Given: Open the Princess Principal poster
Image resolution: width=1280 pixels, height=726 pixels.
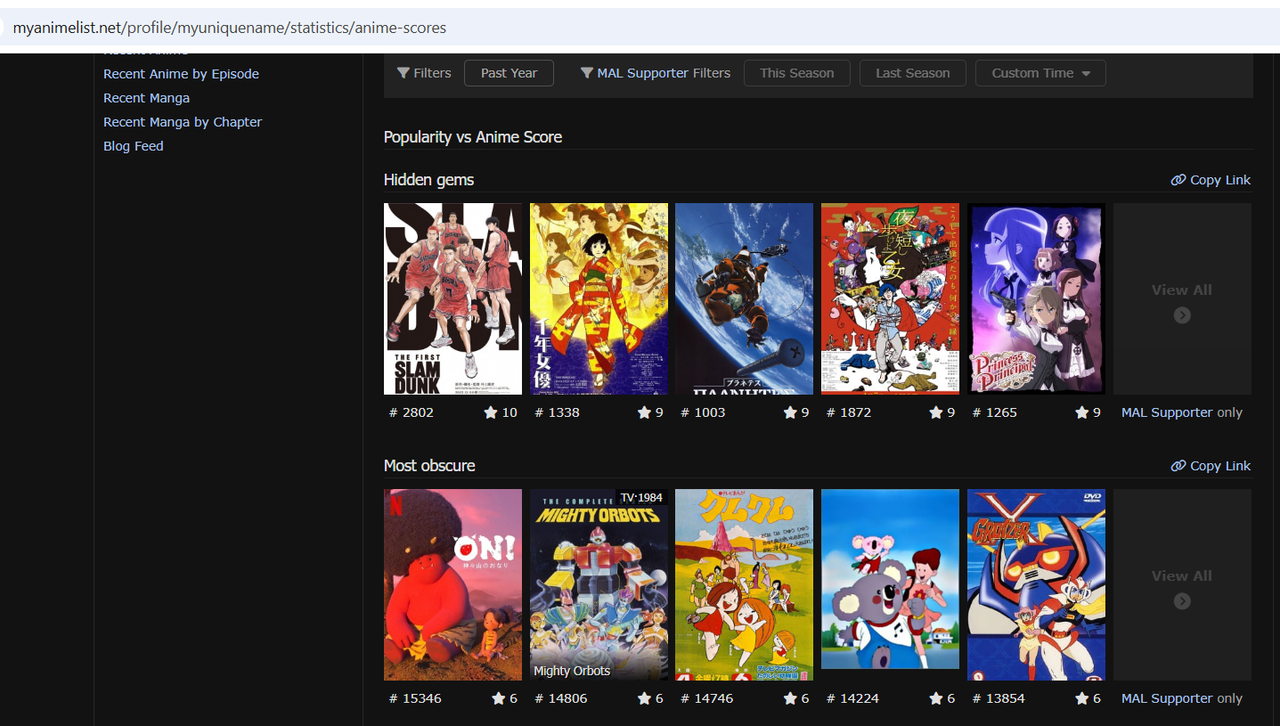Looking at the screenshot, I should point(1036,299).
